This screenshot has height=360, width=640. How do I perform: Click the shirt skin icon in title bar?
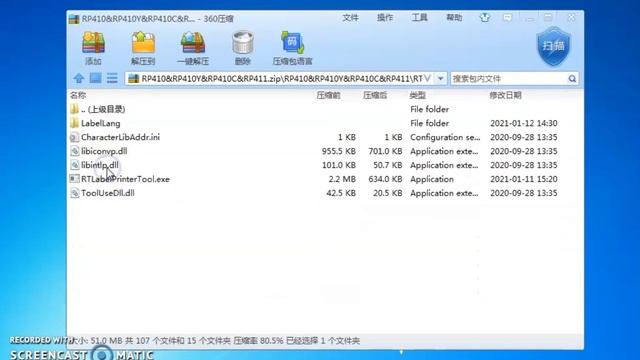[484, 18]
